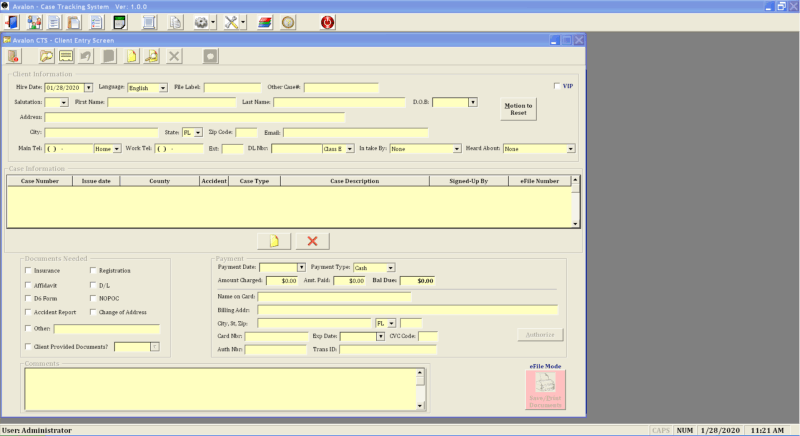800x436 pixels.
Task: Tick the Client Provided Documents checkbox
Action: tap(28, 346)
